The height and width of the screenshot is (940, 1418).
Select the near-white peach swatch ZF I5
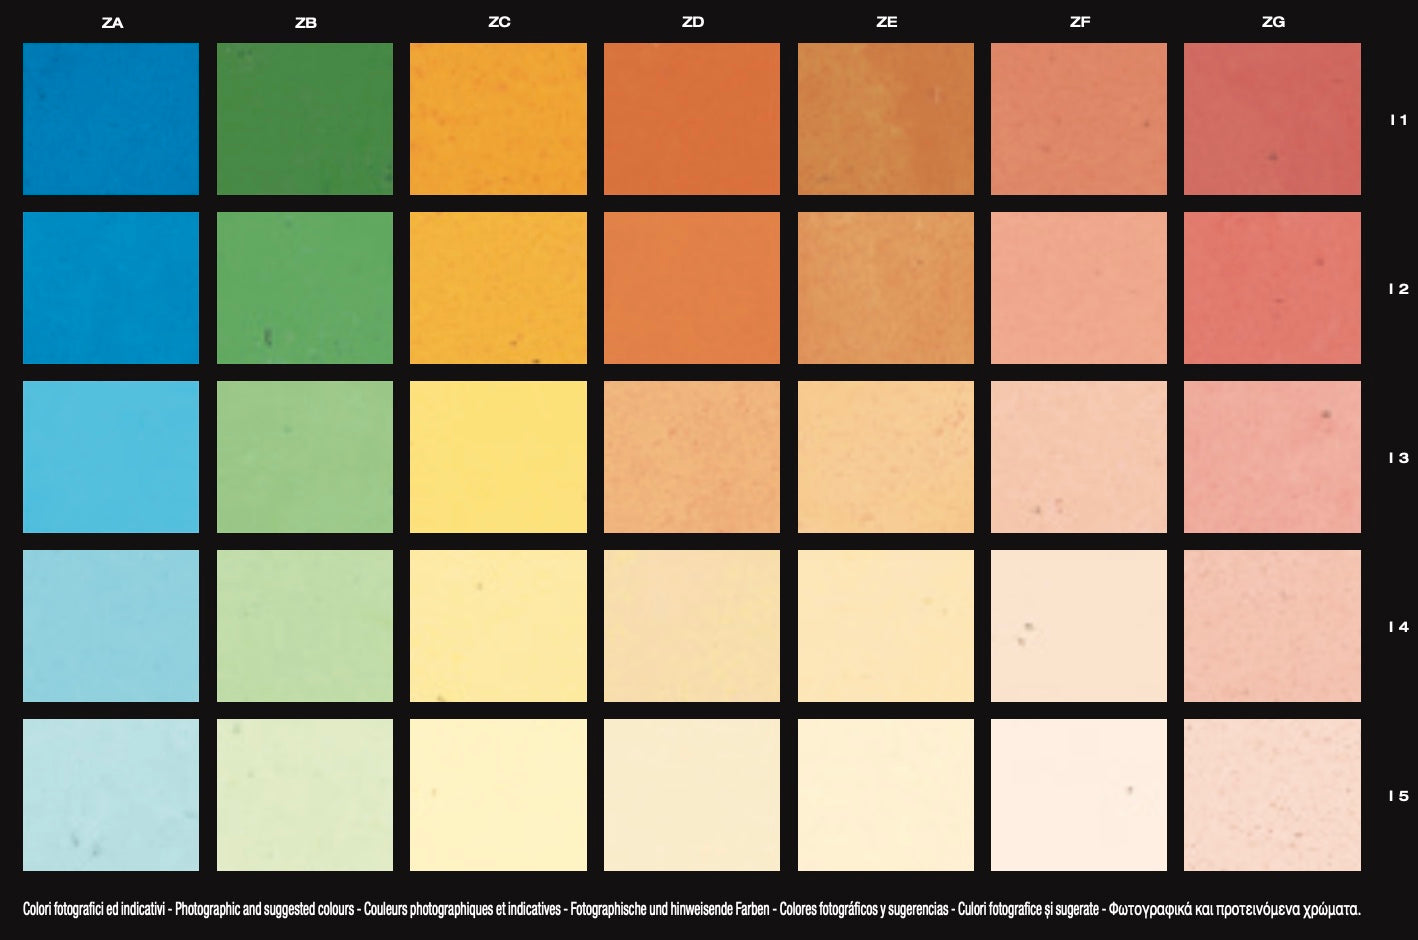(x=1079, y=795)
